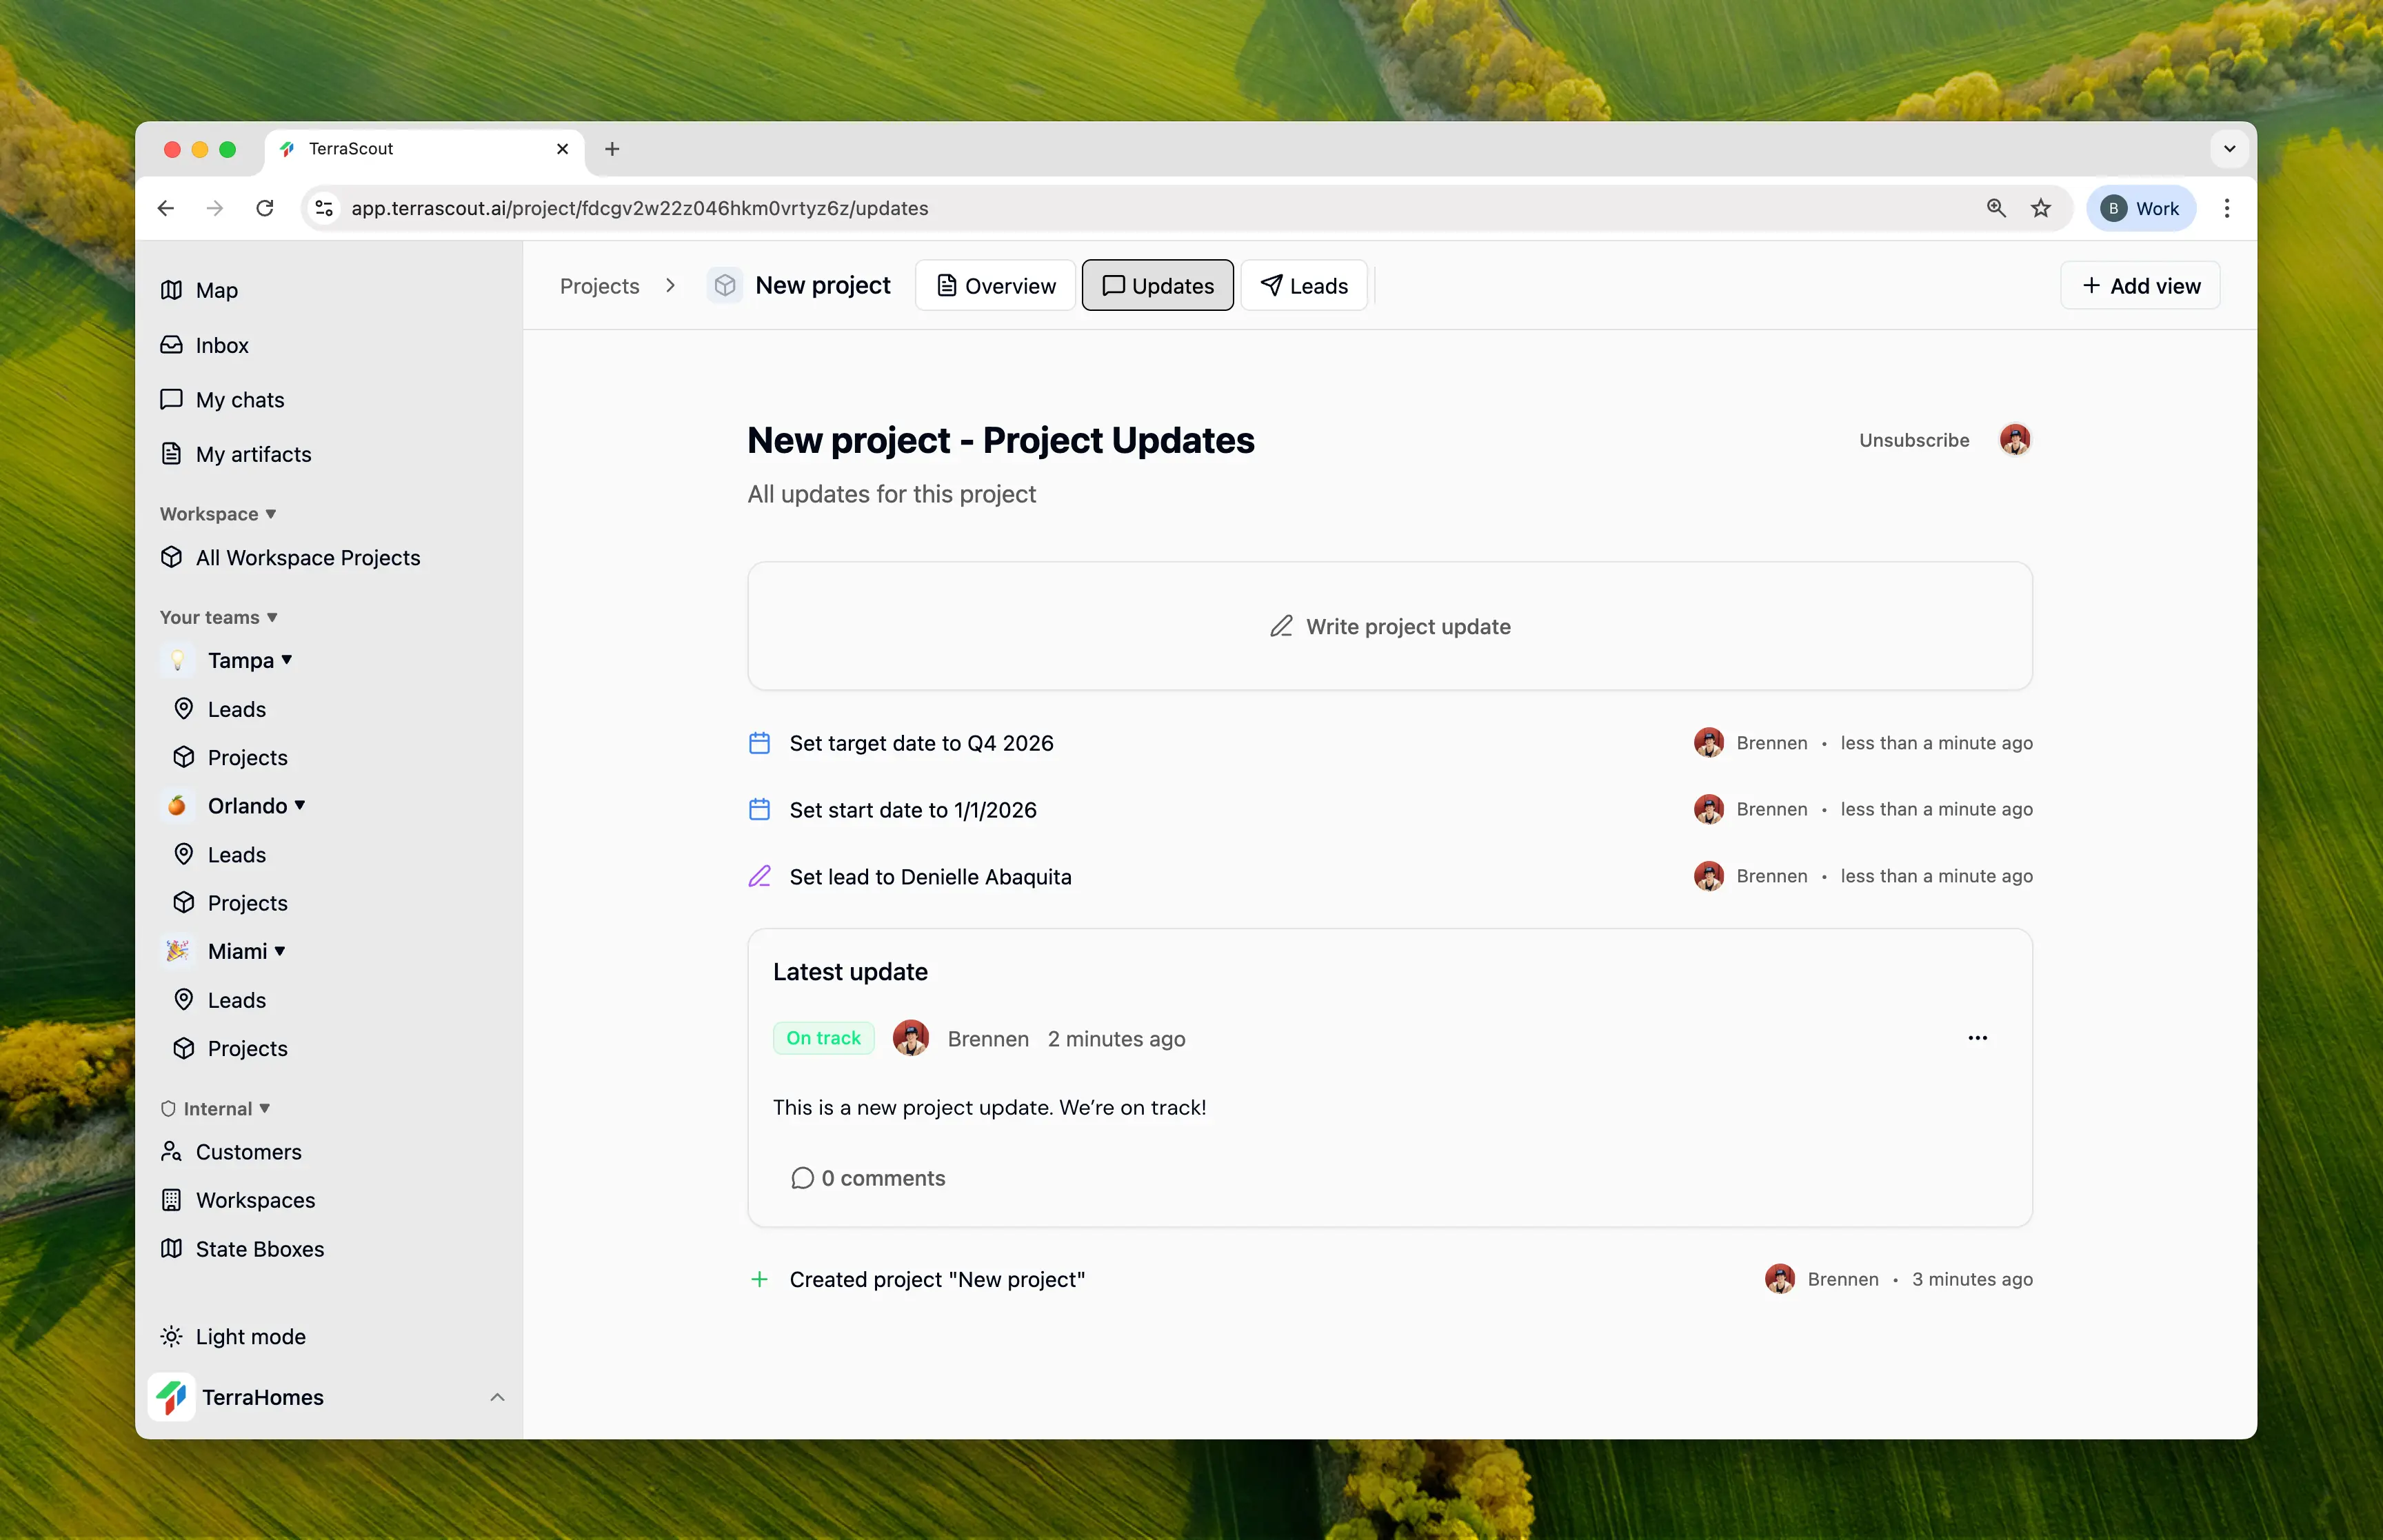Click the Add view button

click(2139, 286)
